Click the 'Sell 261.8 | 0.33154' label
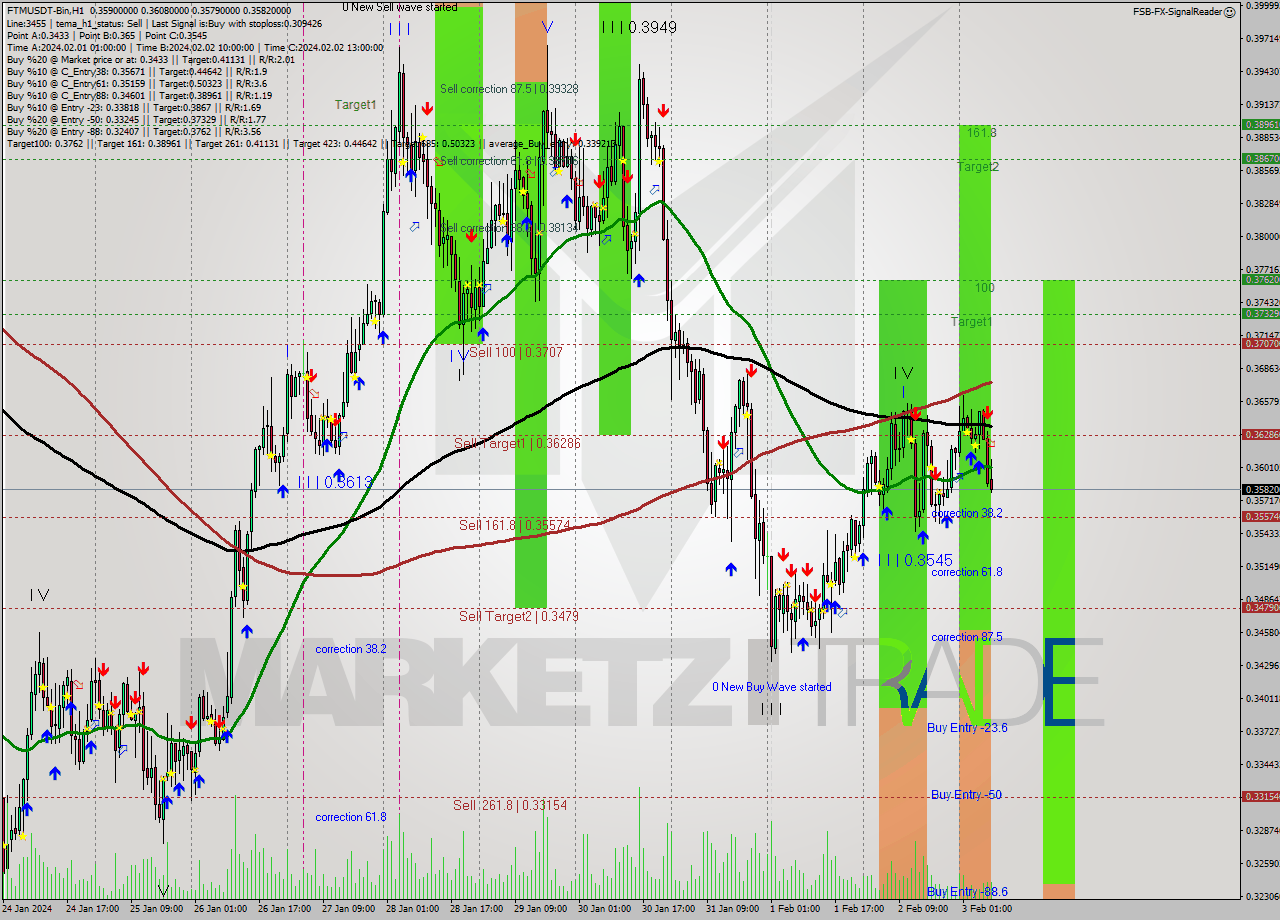The image size is (1280, 920). [509, 805]
